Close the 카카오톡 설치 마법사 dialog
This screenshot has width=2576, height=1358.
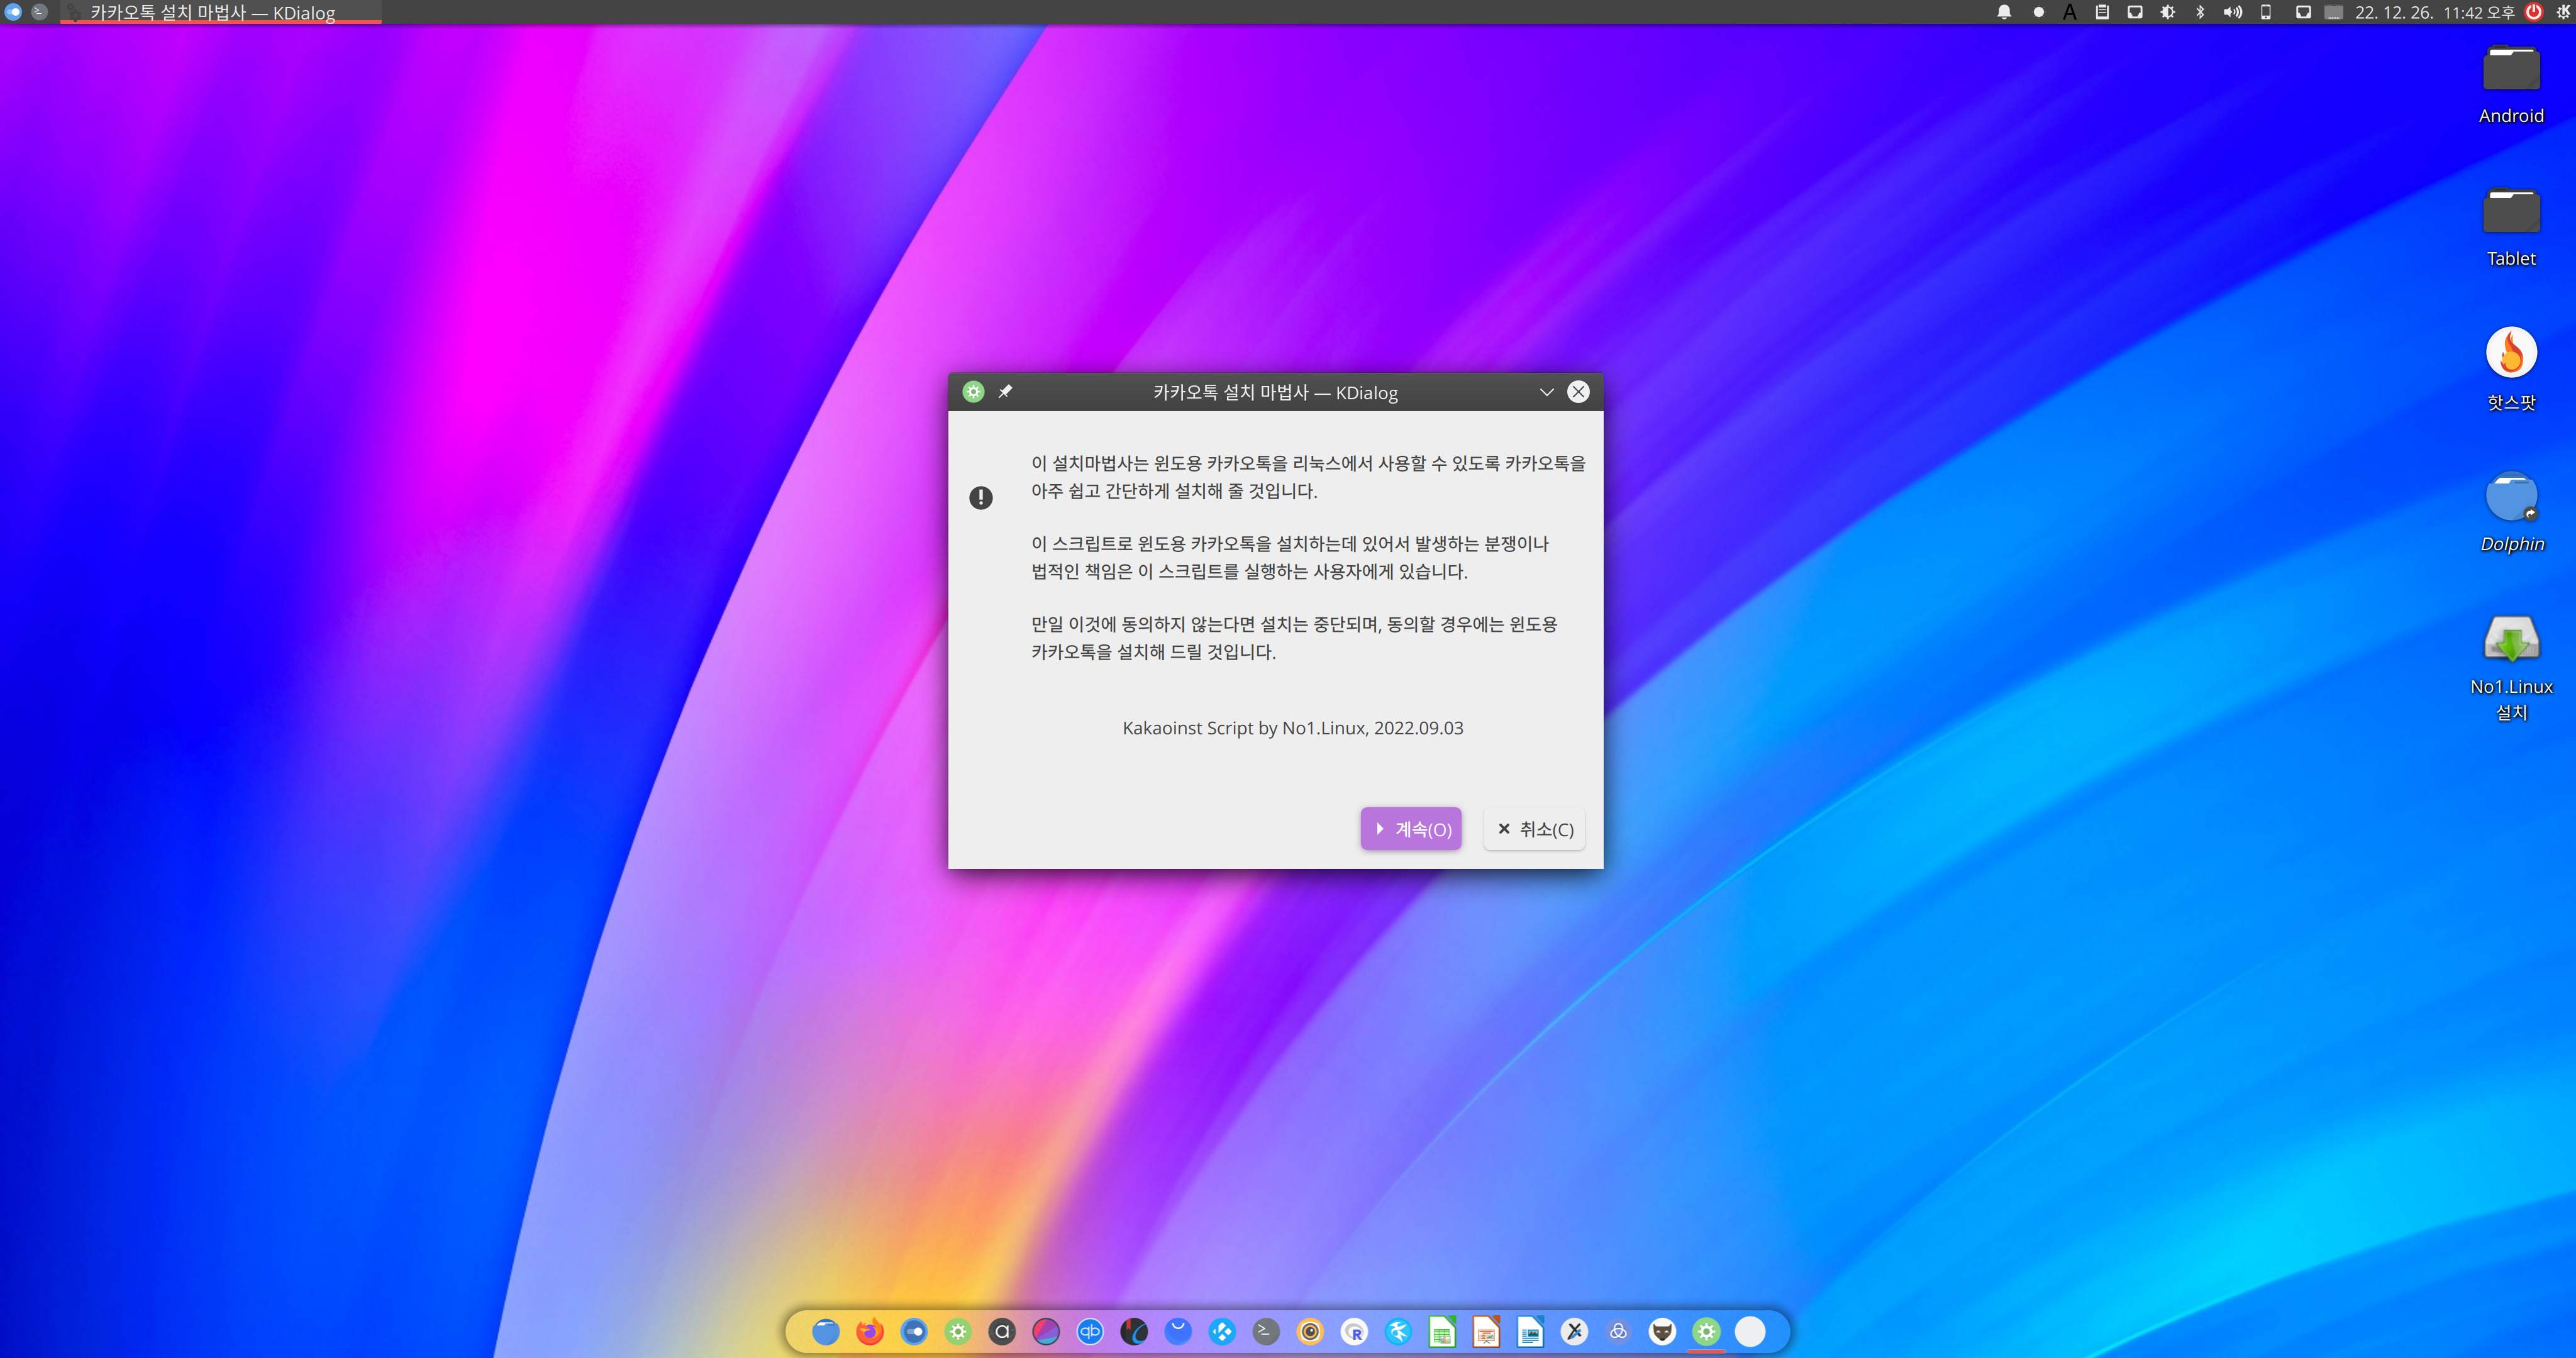1579,392
